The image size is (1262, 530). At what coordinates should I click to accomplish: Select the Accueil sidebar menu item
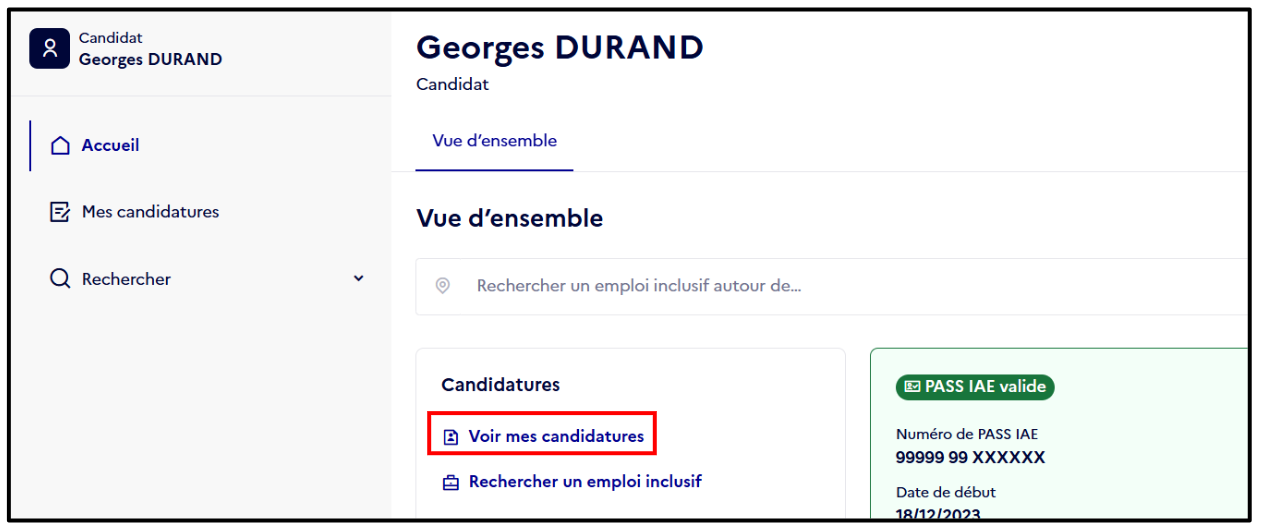click(200, 146)
